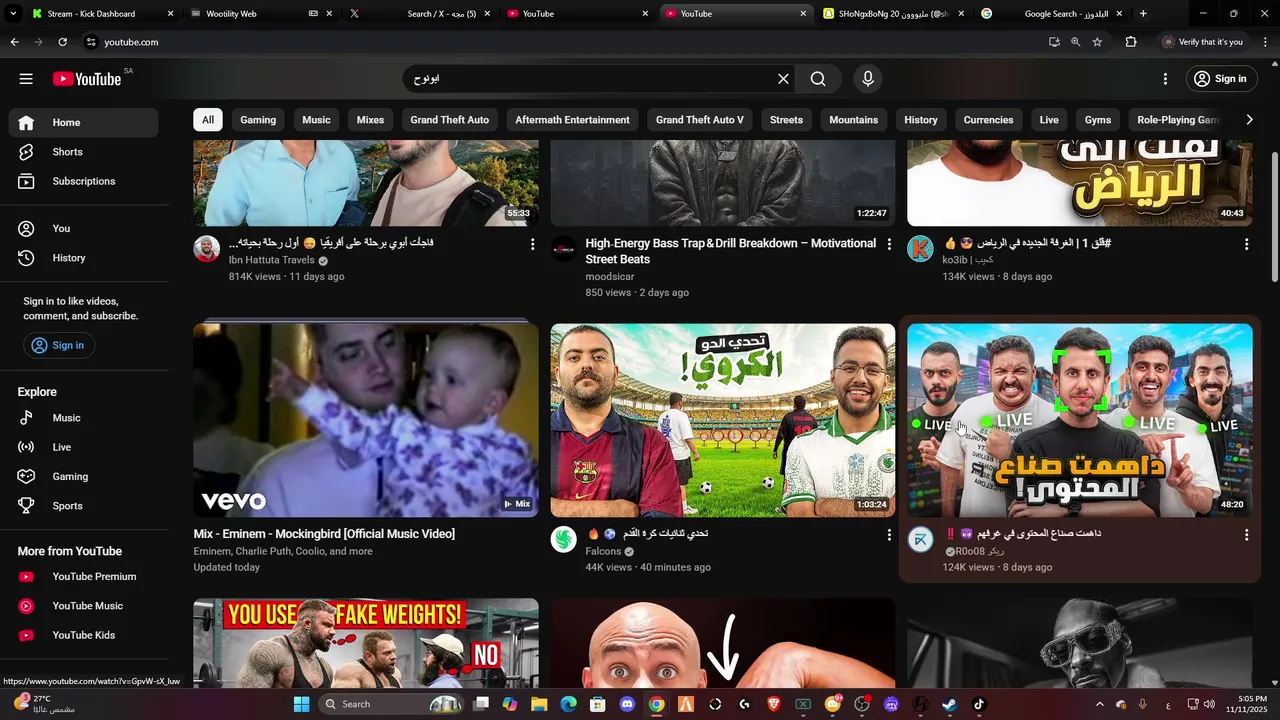
Task: Click the Sign in button at top right
Action: 1220,79
